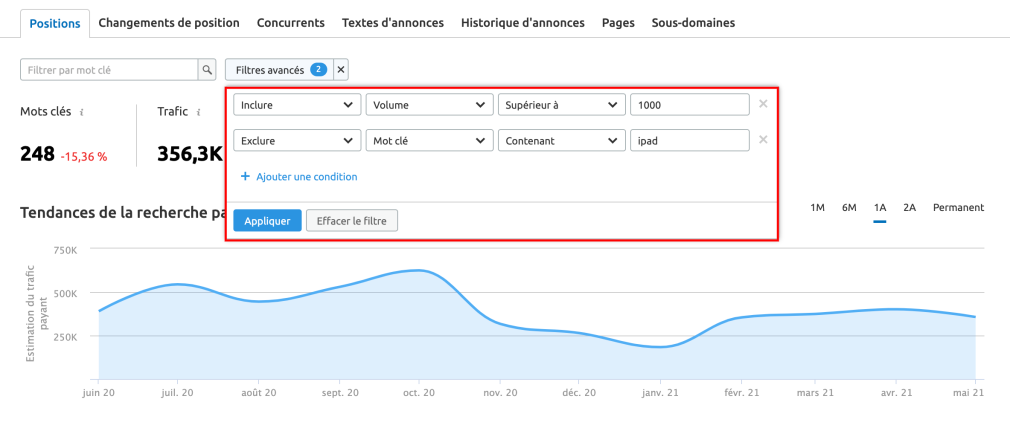Switch to the Concurrents tab
This screenshot has width=1010, height=425.
pyautogui.click(x=290, y=22)
